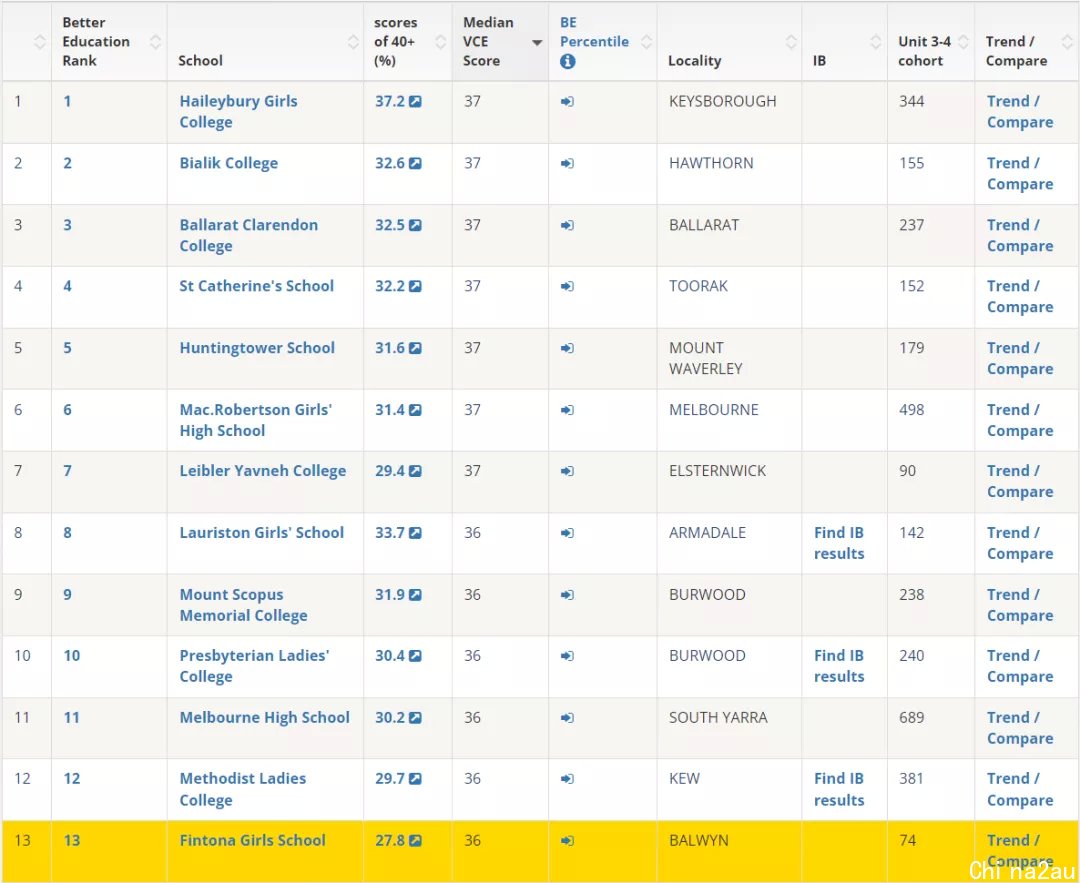This screenshot has height=883, width=1080.
Task: Visit the Ballarat Clarendon College link
Action: [x=249, y=235]
